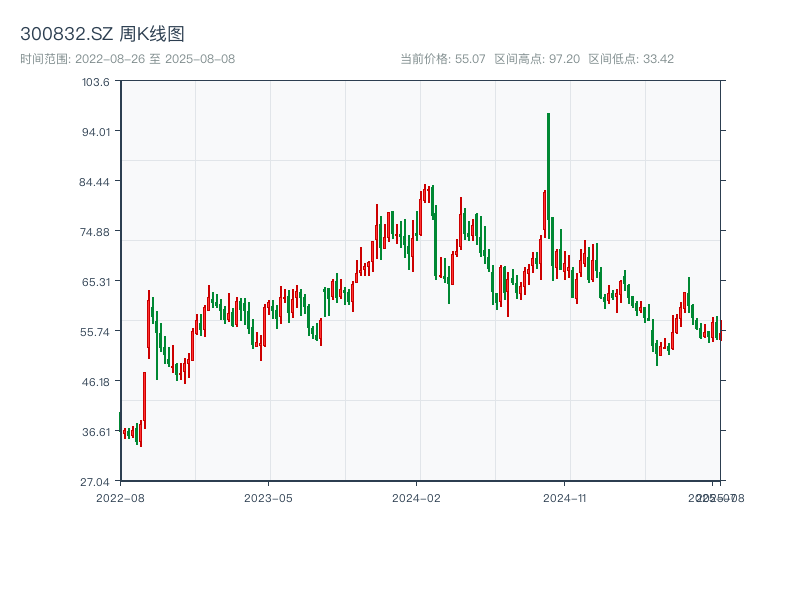This screenshot has width=800, height=600.
Task: Select the 2024-11 x-axis date marker
Action: pos(566,497)
